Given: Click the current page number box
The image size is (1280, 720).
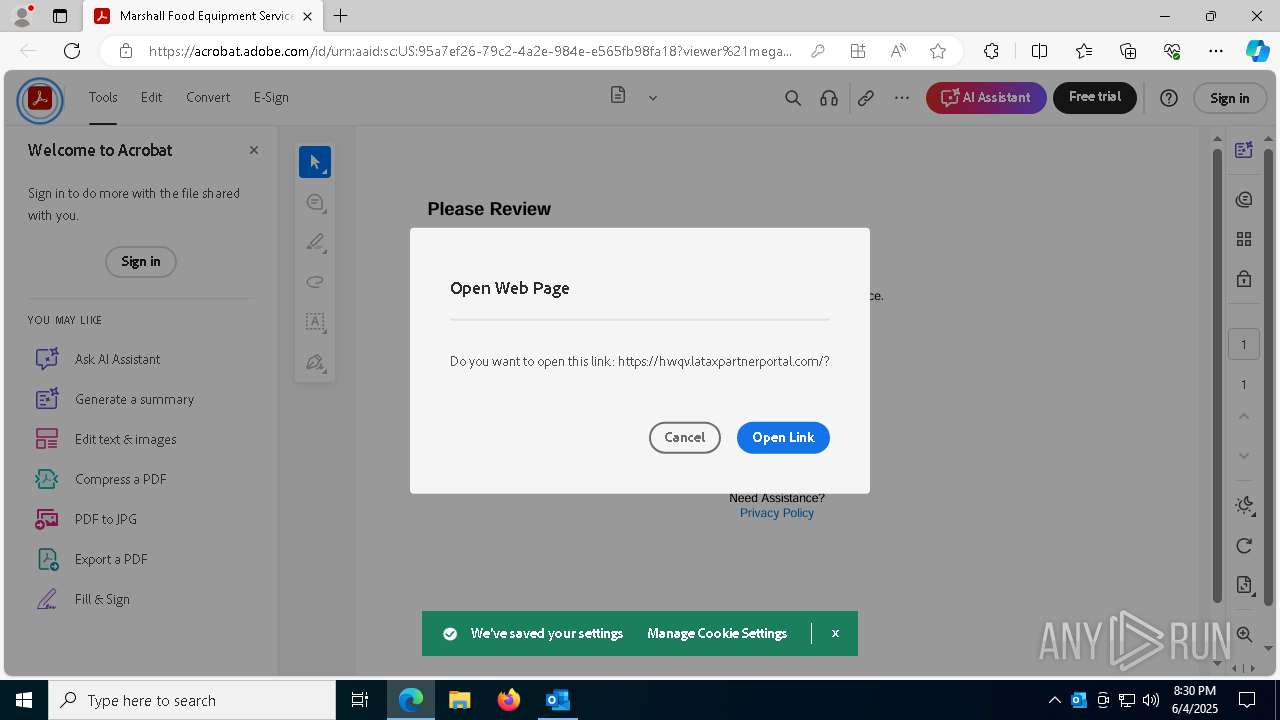Looking at the screenshot, I should [1244, 344].
